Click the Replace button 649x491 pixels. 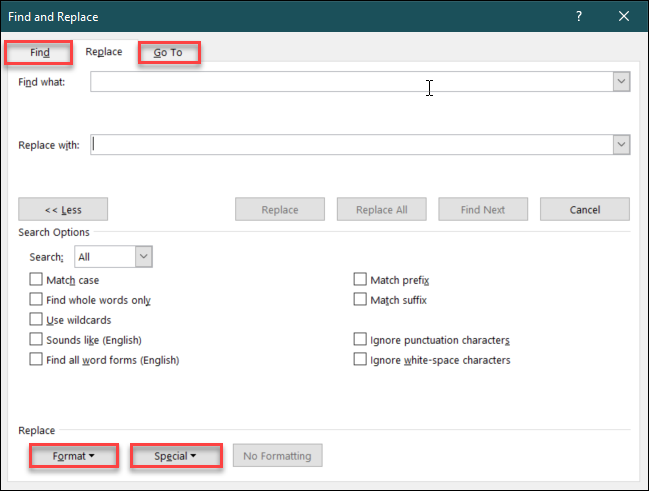pos(280,209)
